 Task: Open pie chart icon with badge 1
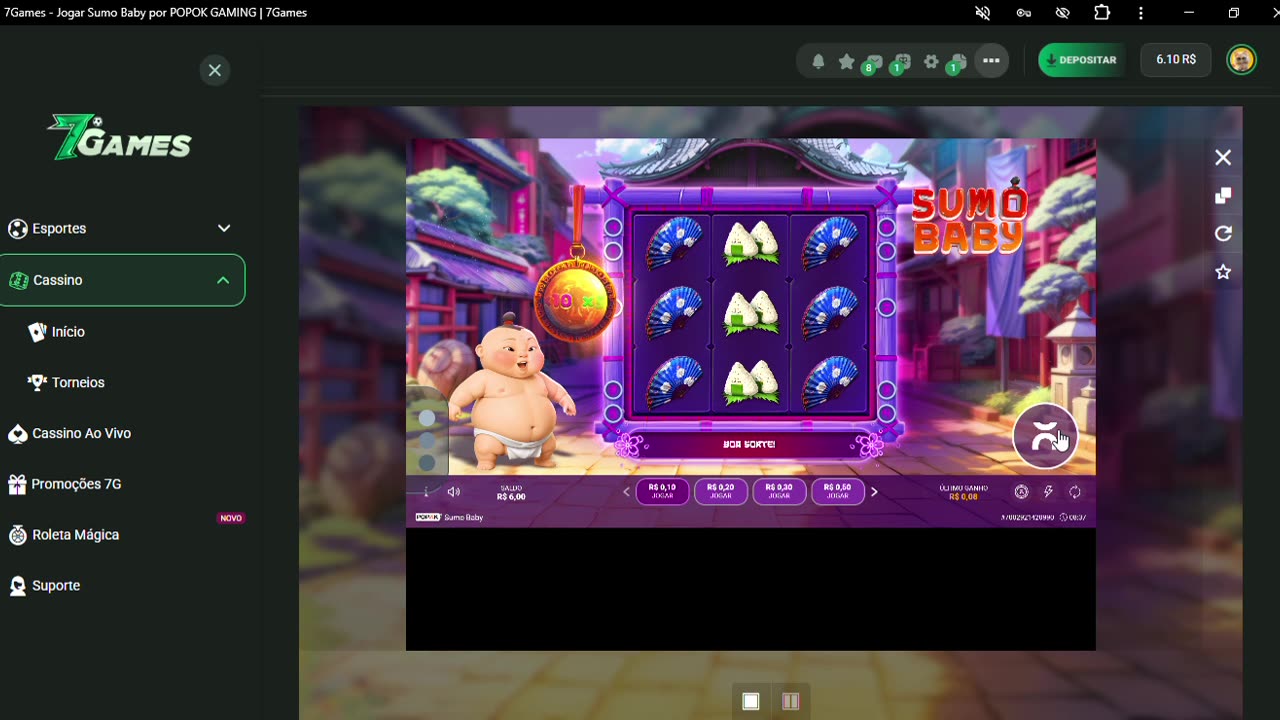tap(957, 62)
